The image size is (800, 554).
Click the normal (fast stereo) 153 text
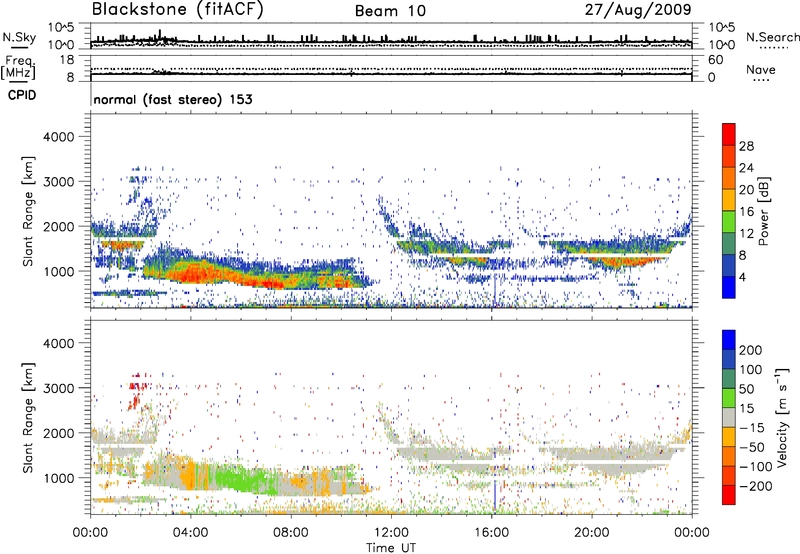[x=173, y=99]
